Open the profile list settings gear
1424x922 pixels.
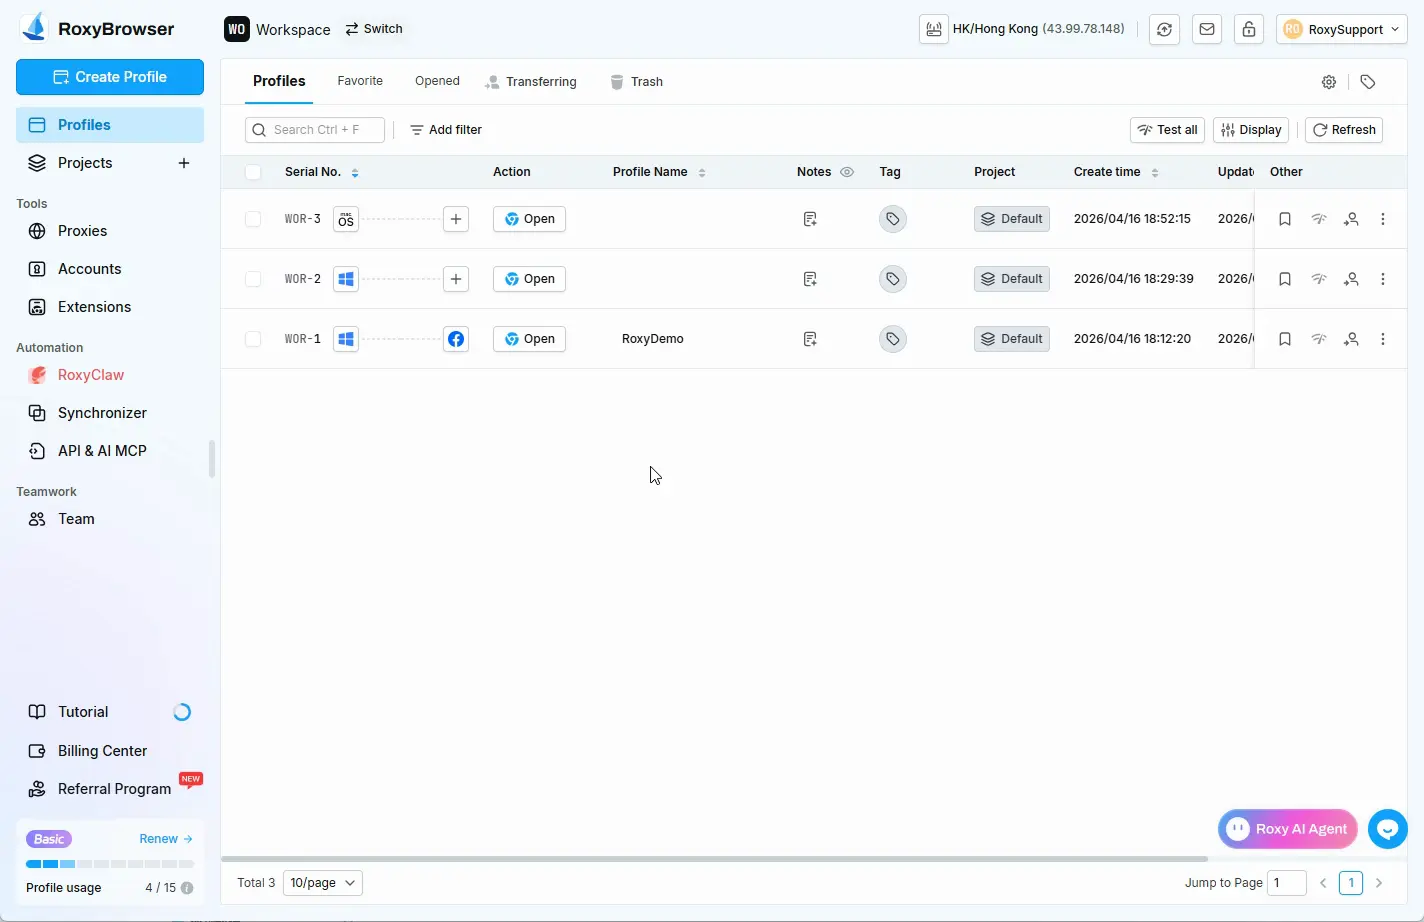coord(1329,82)
